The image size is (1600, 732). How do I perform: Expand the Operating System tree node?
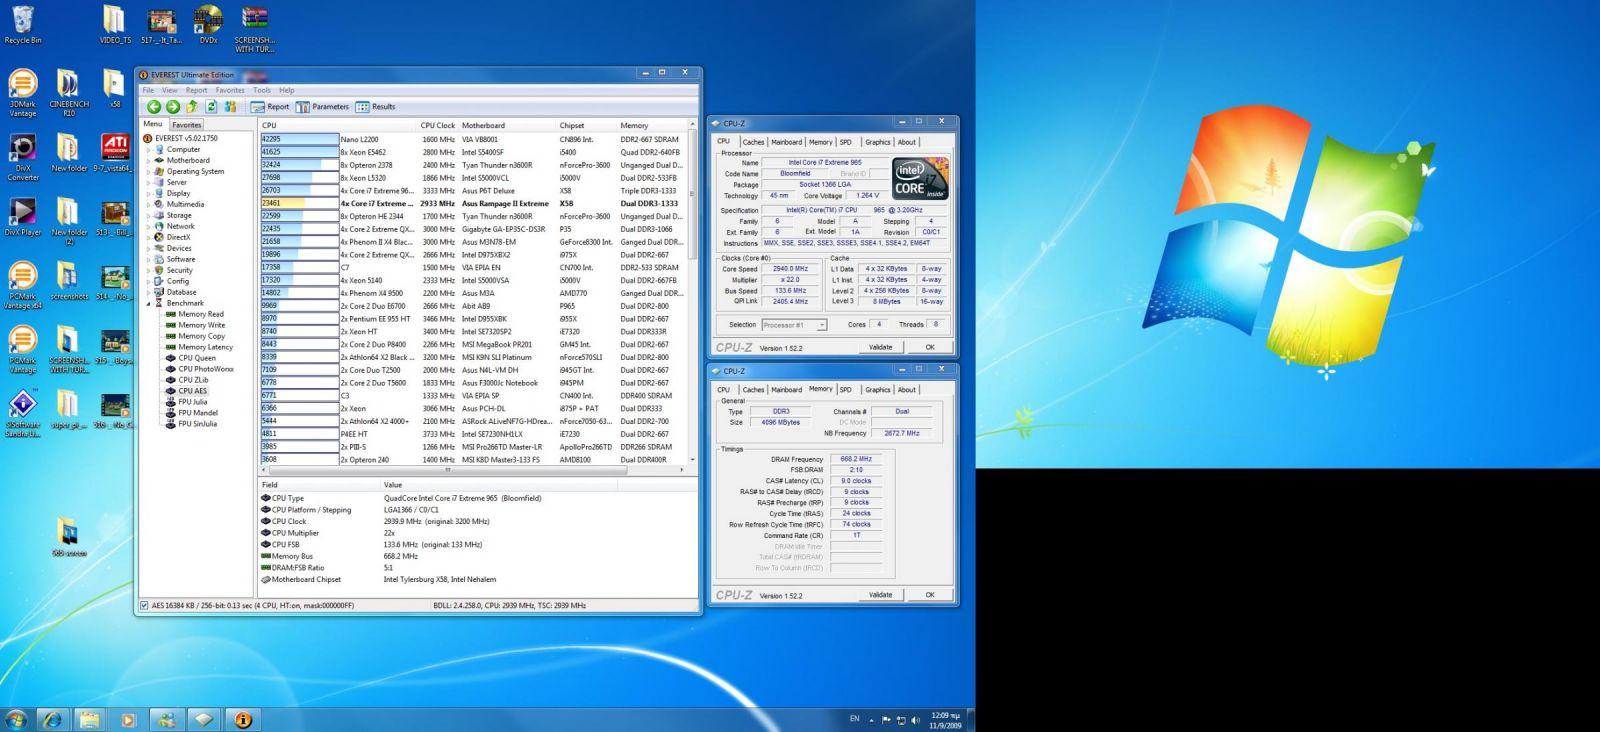pyautogui.click(x=148, y=172)
